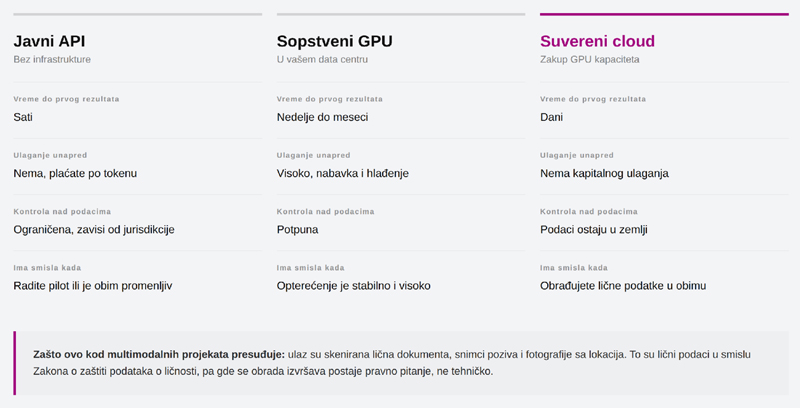
Task: Select the Javni API heading
Action: (x=49, y=41)
